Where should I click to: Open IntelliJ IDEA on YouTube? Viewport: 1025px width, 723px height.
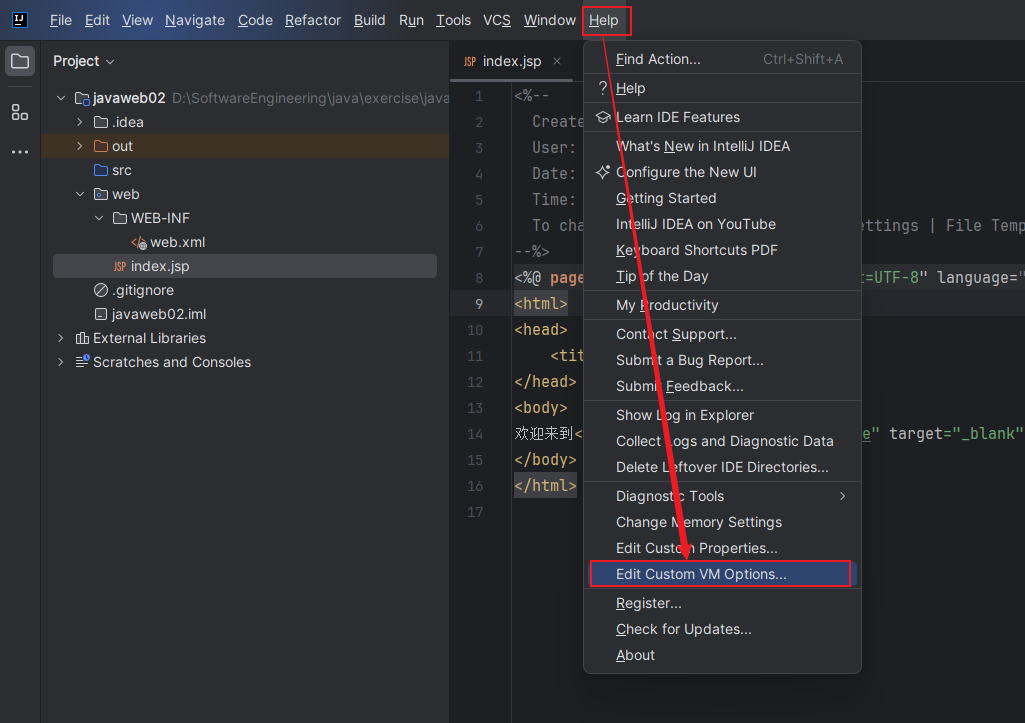click(722, 224)
